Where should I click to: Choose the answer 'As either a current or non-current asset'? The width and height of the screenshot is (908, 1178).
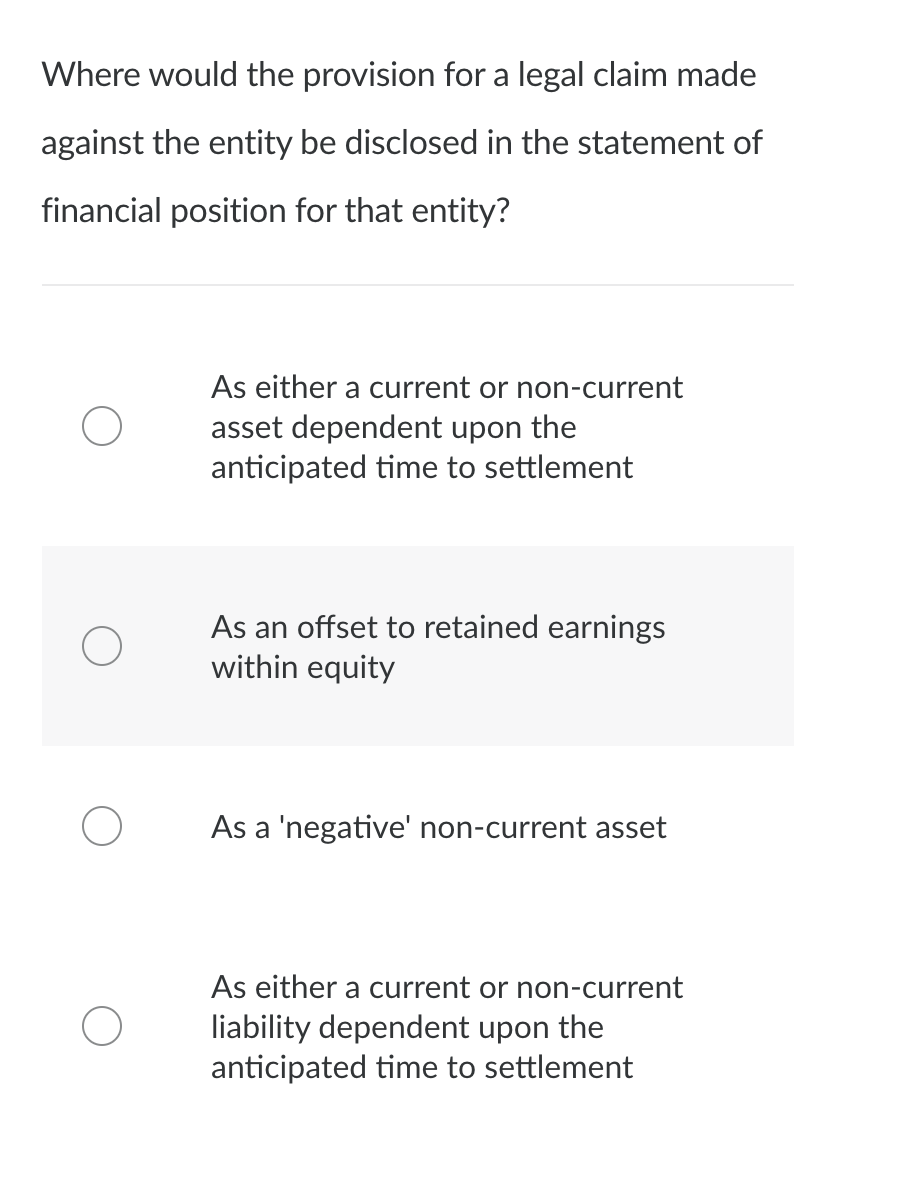pos(447,427)
